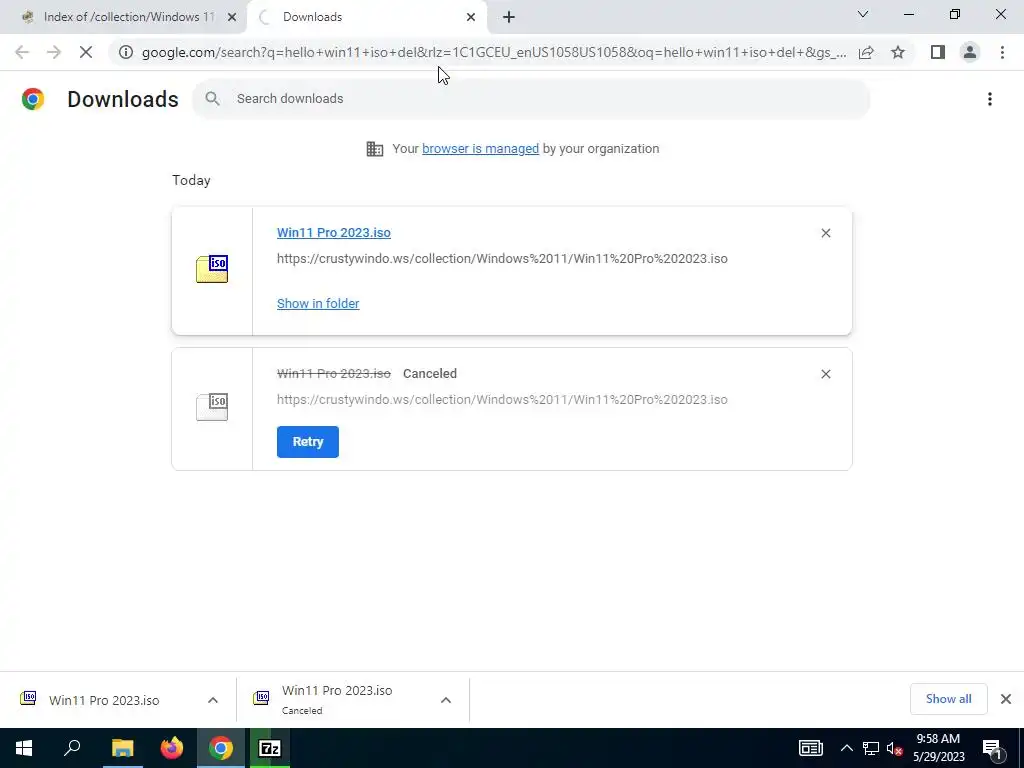Remove canceled Win11 Pro download from list
This screenshot has height=768, width=1024.
coord(825,374)
